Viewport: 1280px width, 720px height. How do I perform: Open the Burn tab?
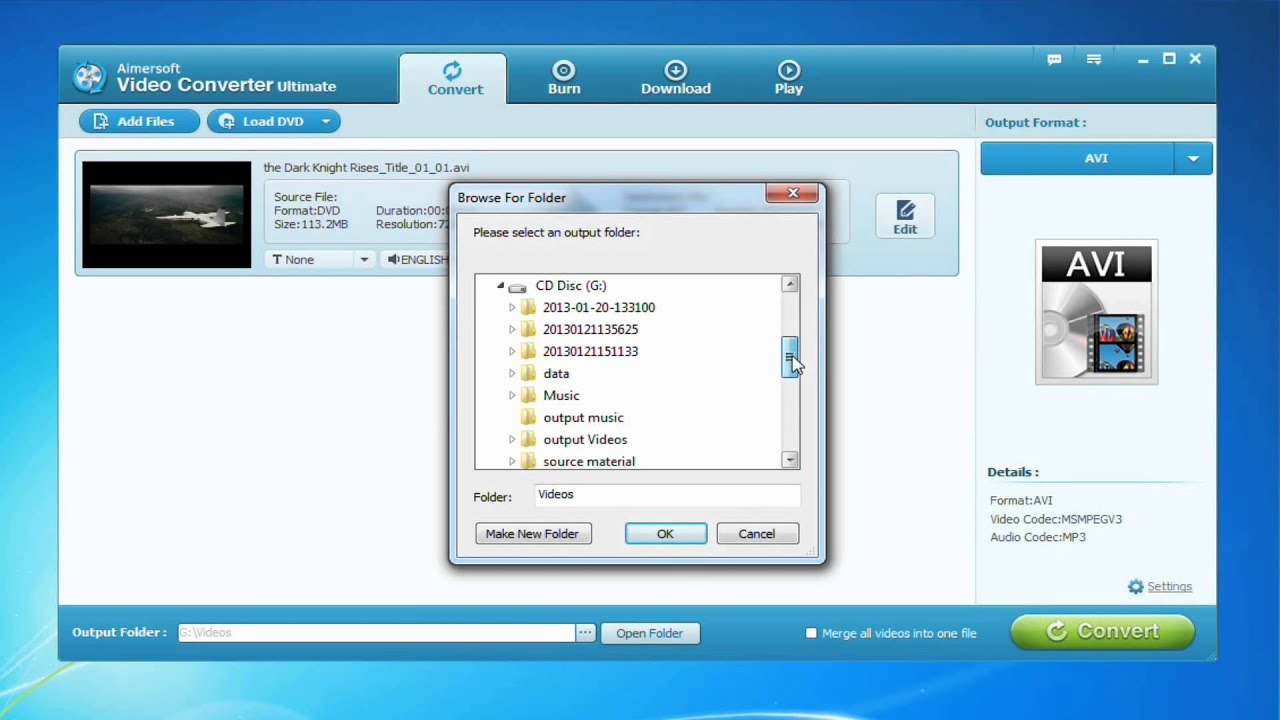(x=564, y=78)
